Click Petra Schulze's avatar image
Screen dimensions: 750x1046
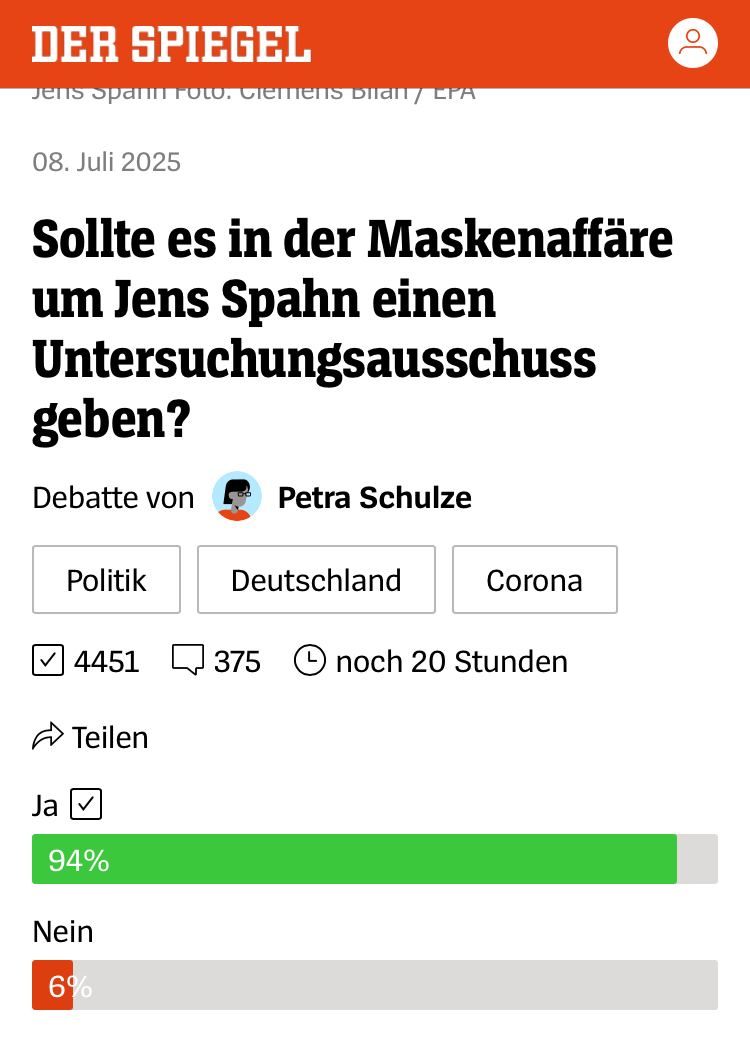237,497
